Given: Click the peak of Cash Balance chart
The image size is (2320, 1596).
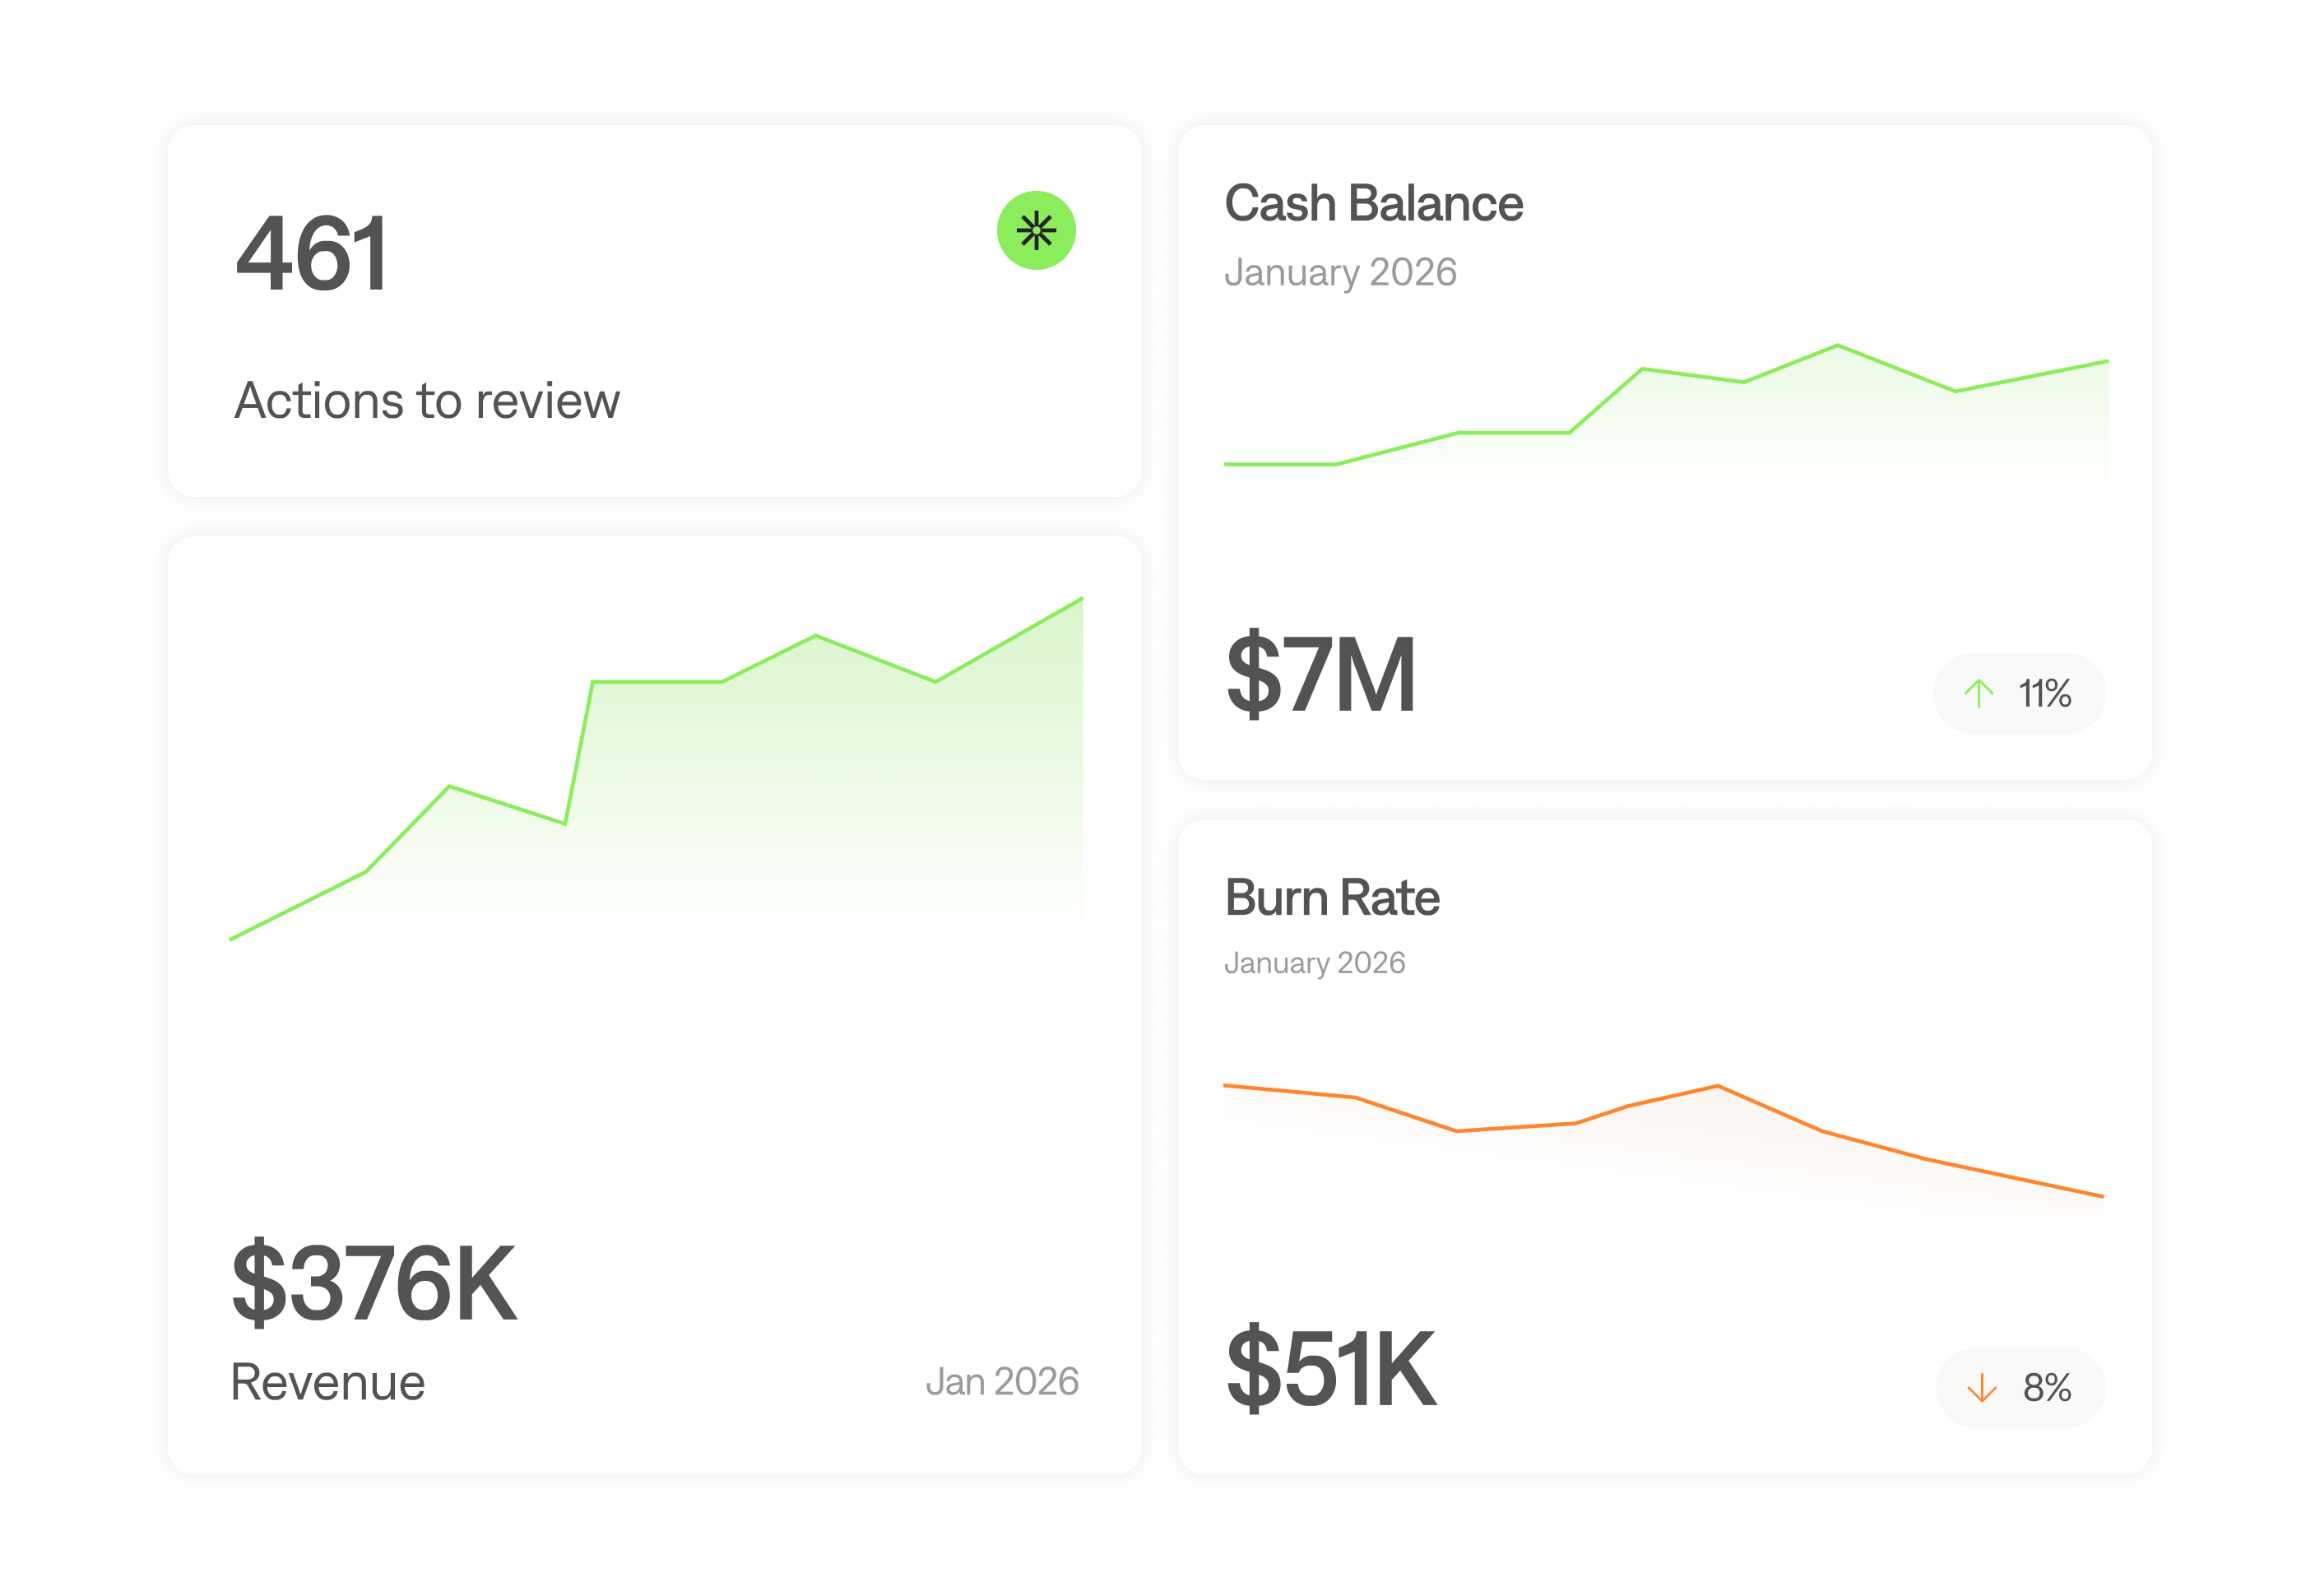Looking at the screenshot, I should [x=1837, y=346].
